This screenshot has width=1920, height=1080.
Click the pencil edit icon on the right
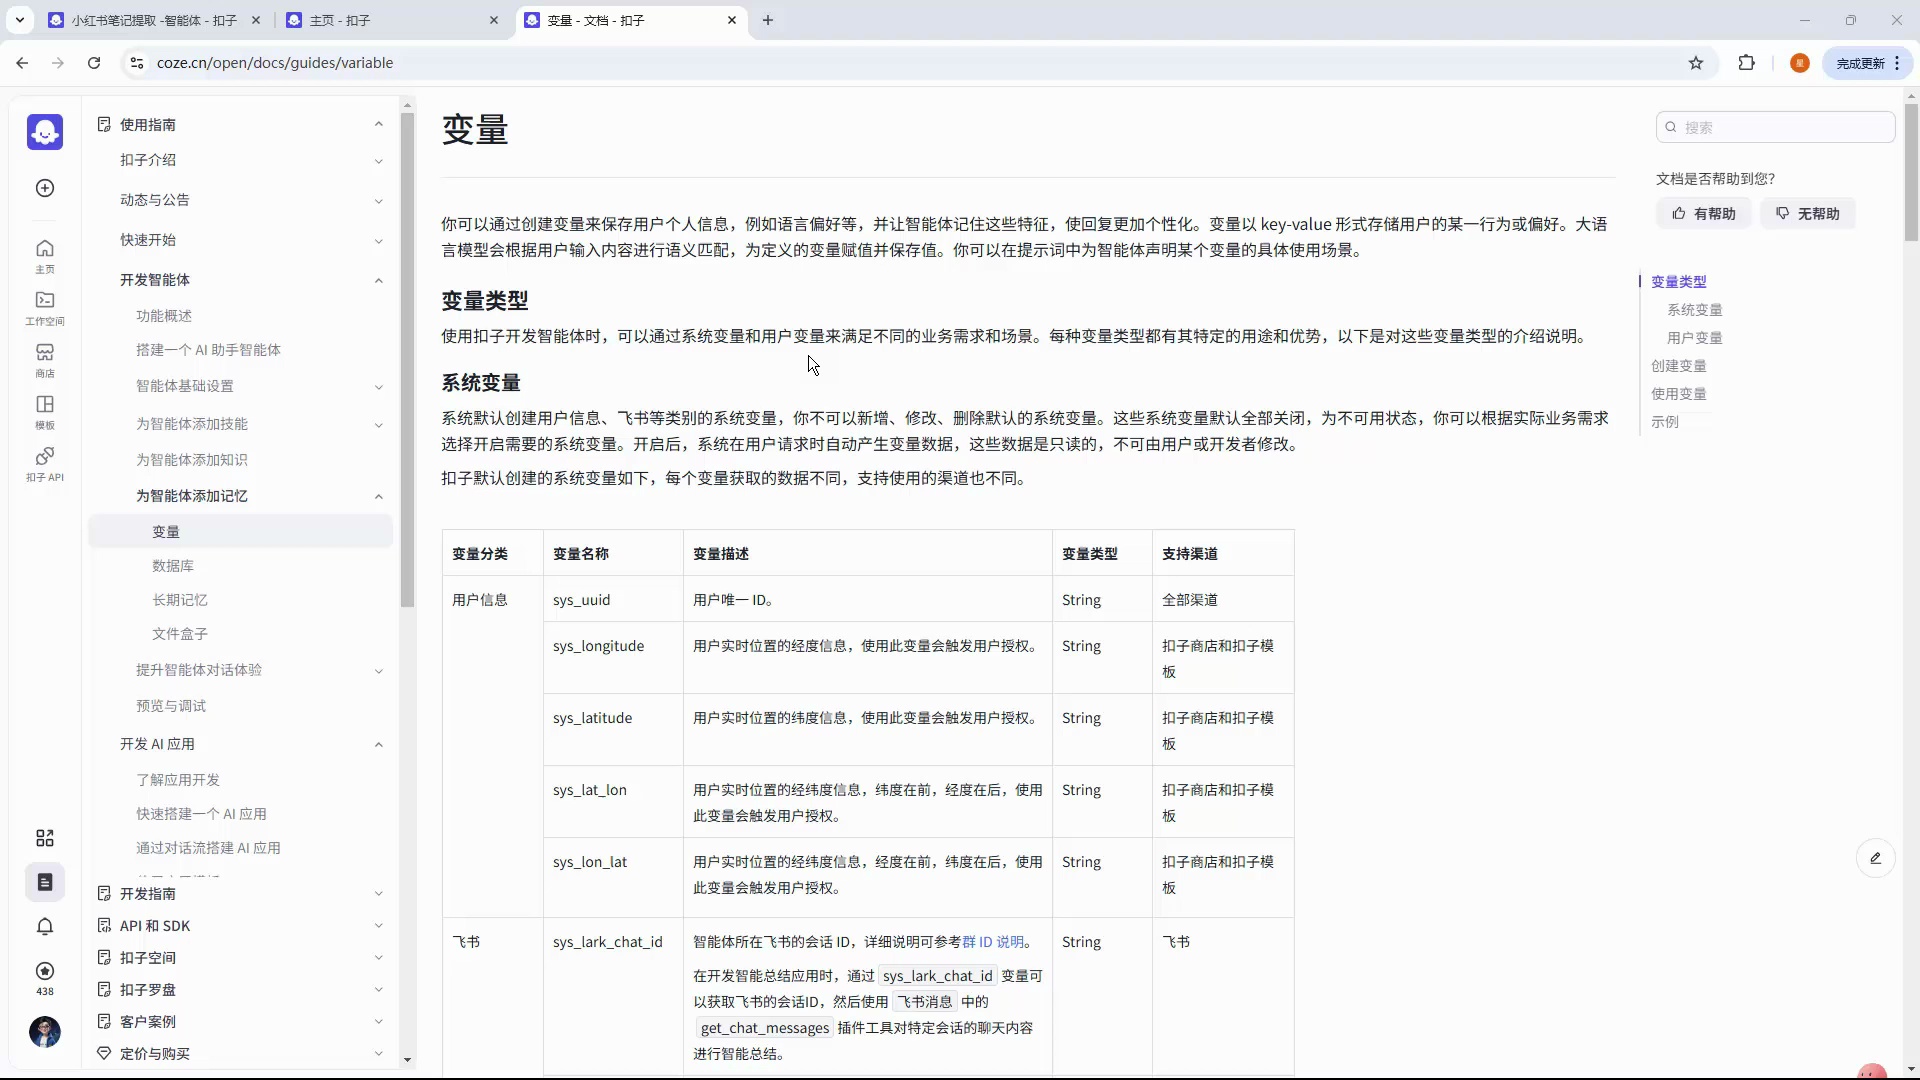[1876, 858]
